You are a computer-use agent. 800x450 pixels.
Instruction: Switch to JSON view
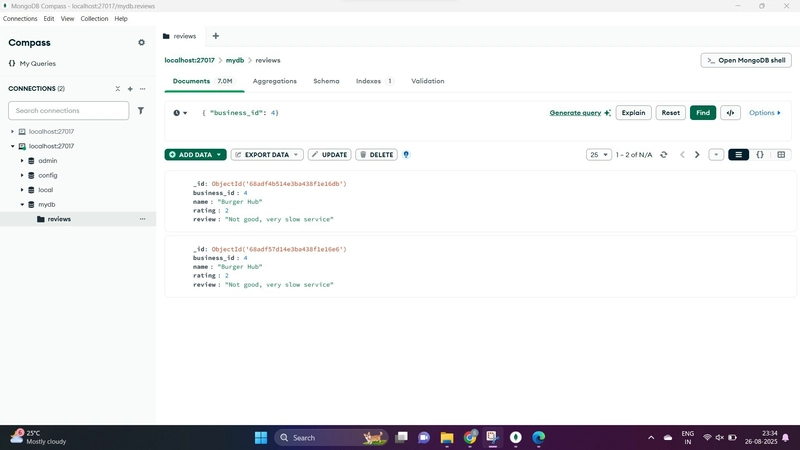click(x=760, y=155)
